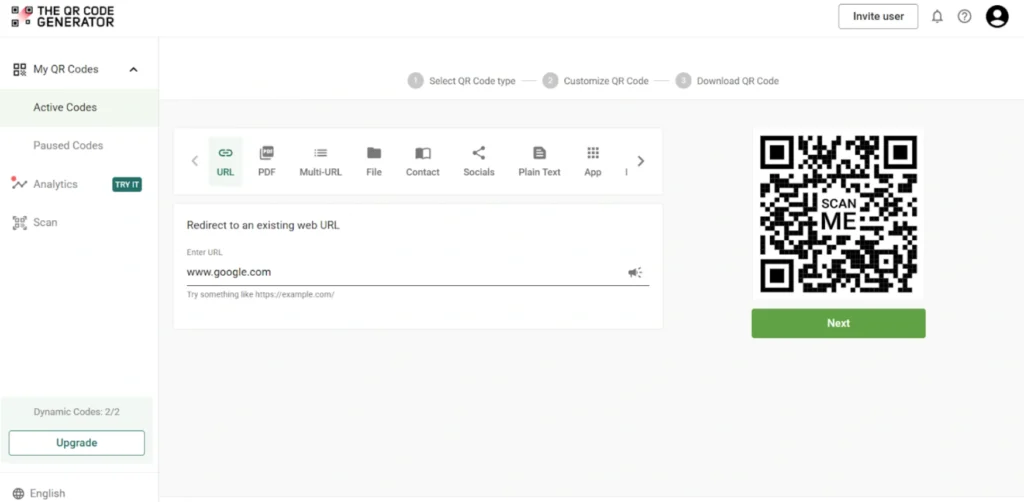Open the Analytics section
The image size is (1024, 502).
click(56, 184)
